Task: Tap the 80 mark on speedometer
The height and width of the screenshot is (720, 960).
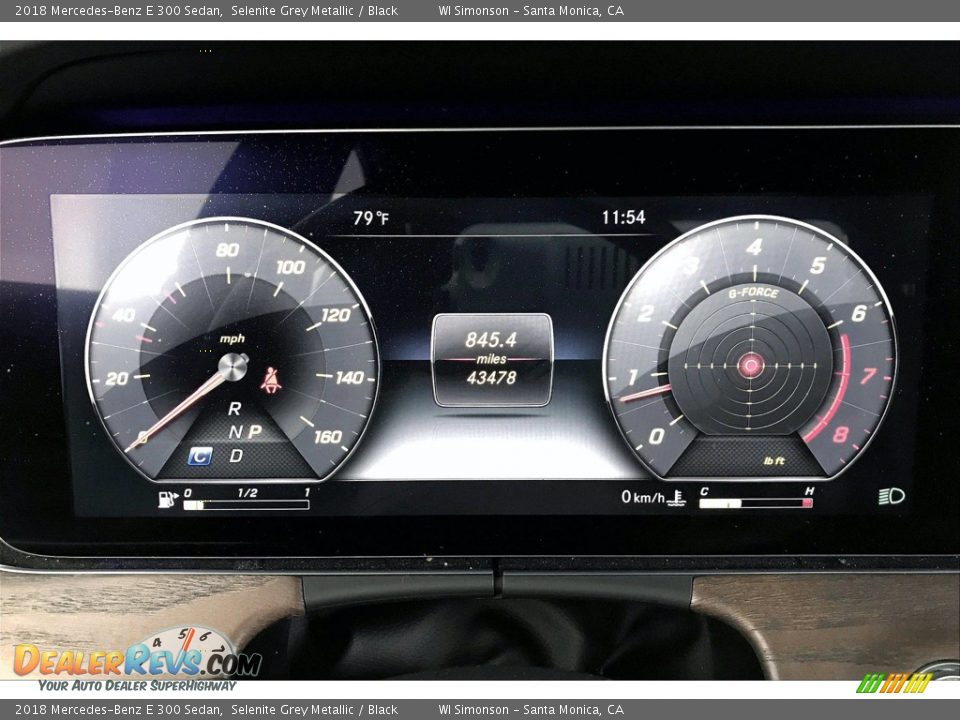Action: pos(227,250)
